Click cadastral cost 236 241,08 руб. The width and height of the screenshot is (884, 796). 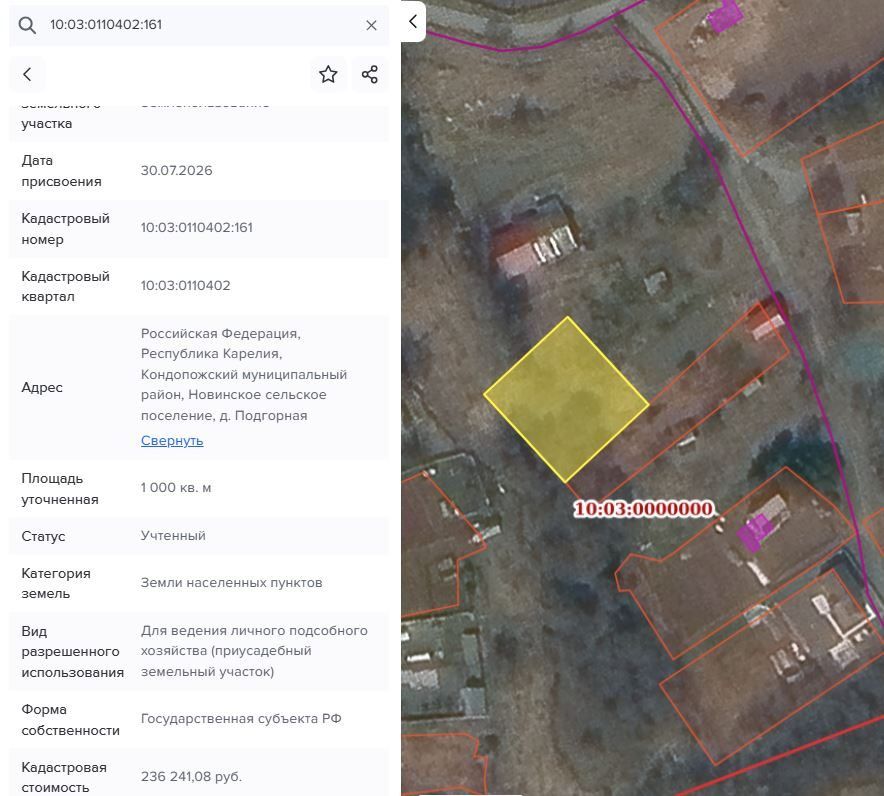pyautogui.click(x=191, y=776)
